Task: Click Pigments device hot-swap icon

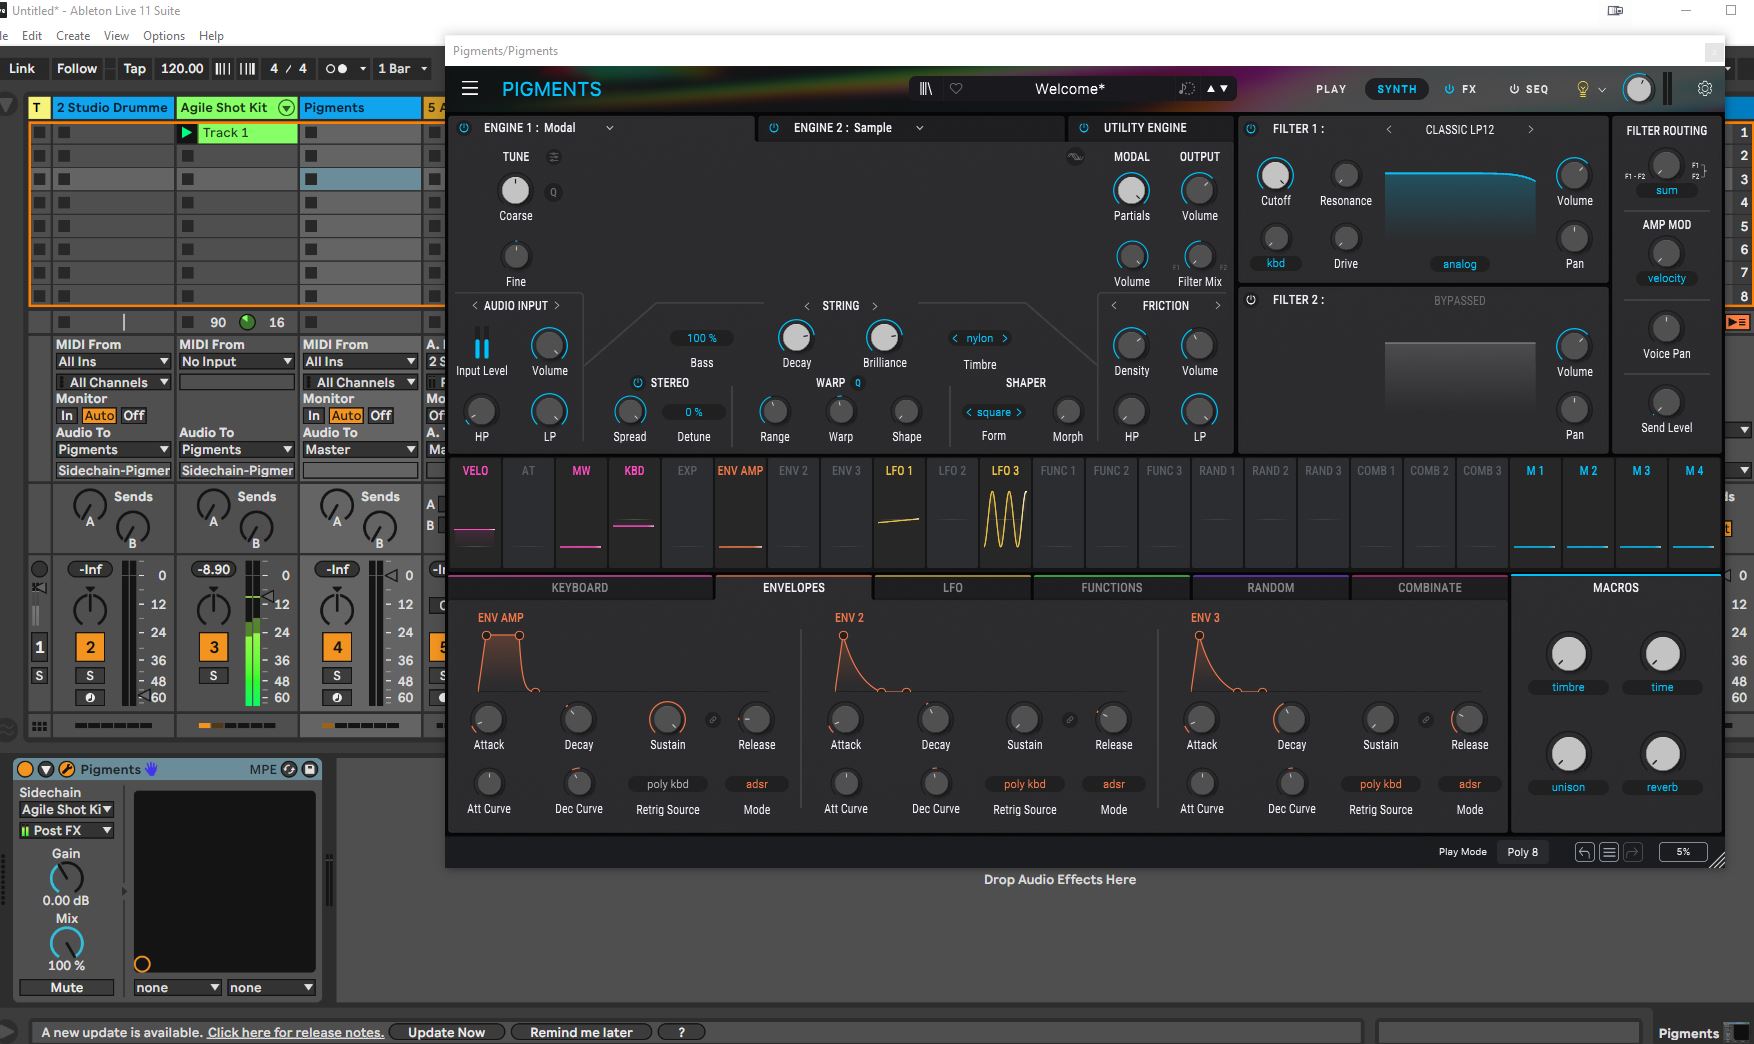Action: 290,769
